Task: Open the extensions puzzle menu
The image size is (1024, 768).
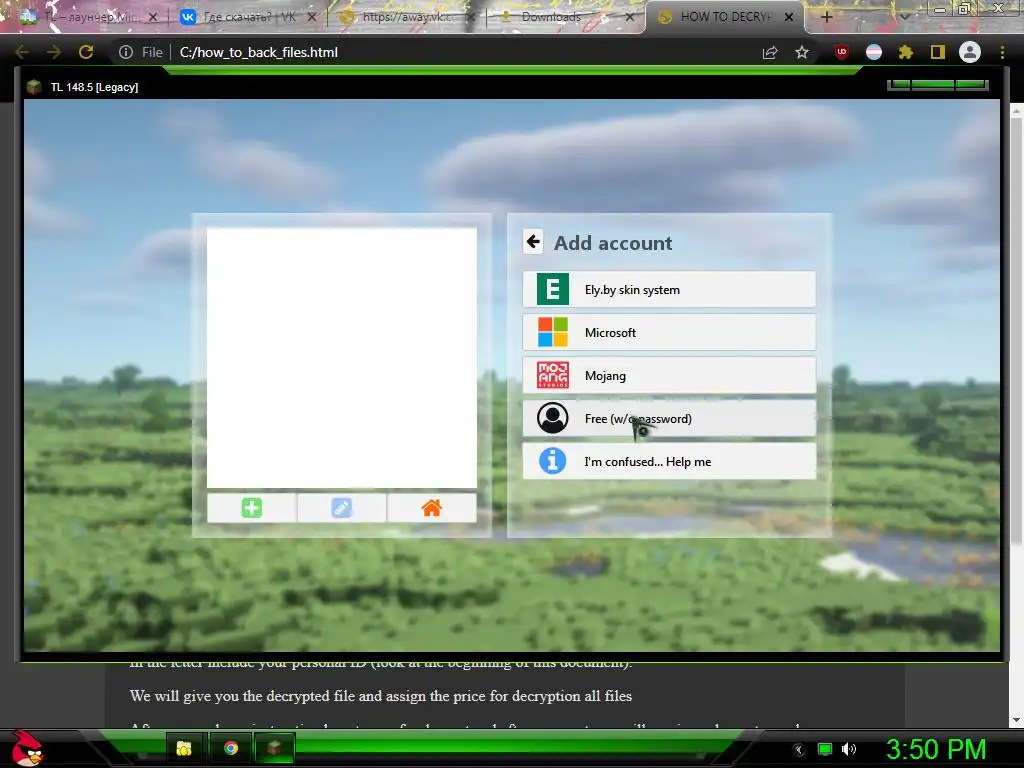Action: [906, 52]
